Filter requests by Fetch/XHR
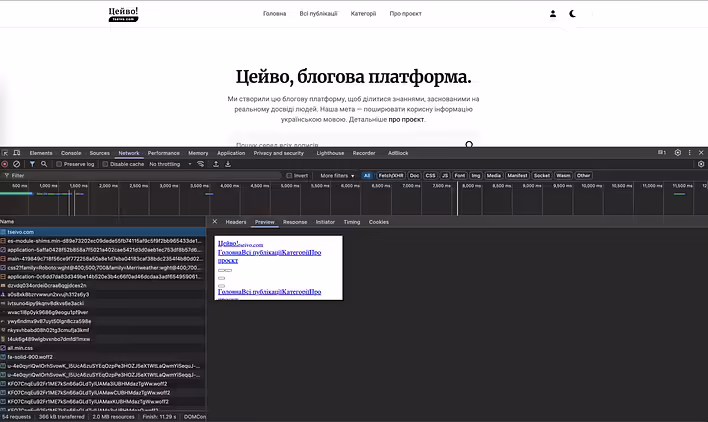 [x=390, y=175]
